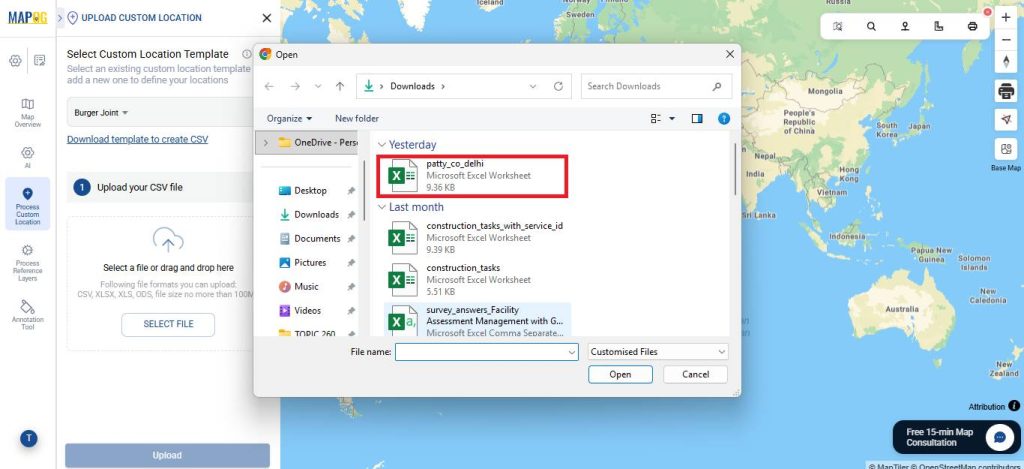Click the SELECT FILE button

[x=168, y=324]
